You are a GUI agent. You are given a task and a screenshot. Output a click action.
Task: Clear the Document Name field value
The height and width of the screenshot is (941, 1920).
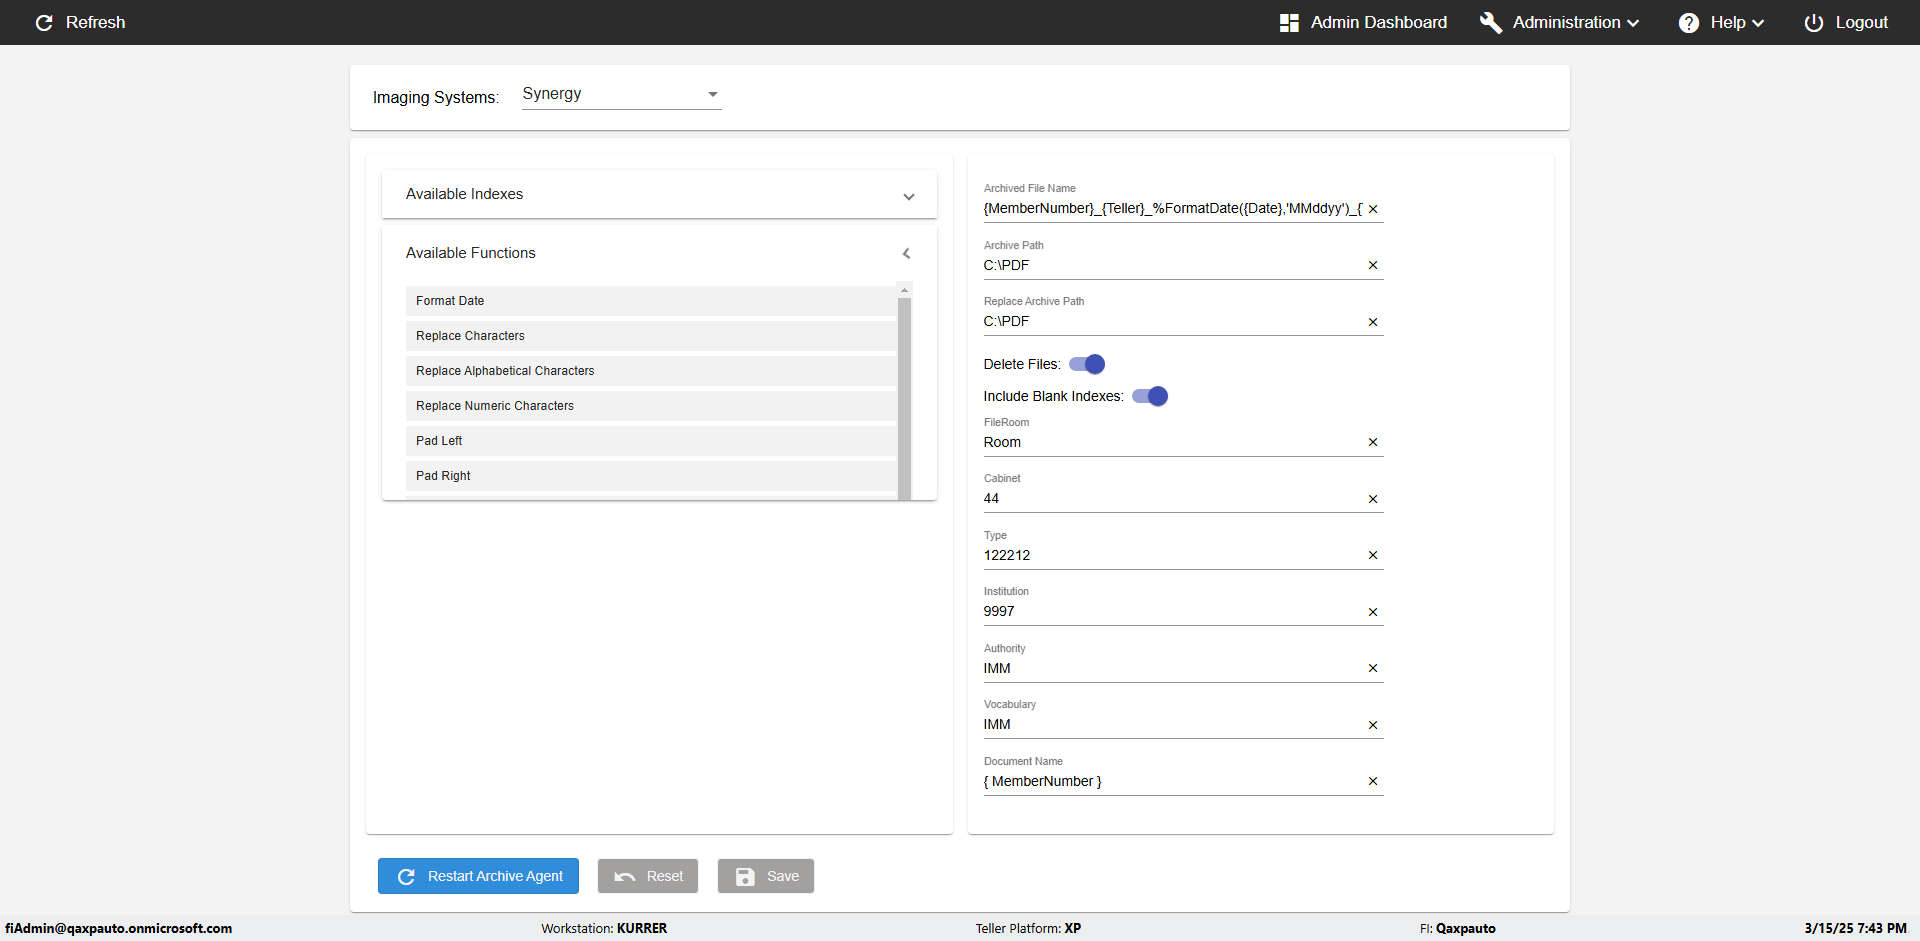pyautogui.click(x=1373, y=781)
